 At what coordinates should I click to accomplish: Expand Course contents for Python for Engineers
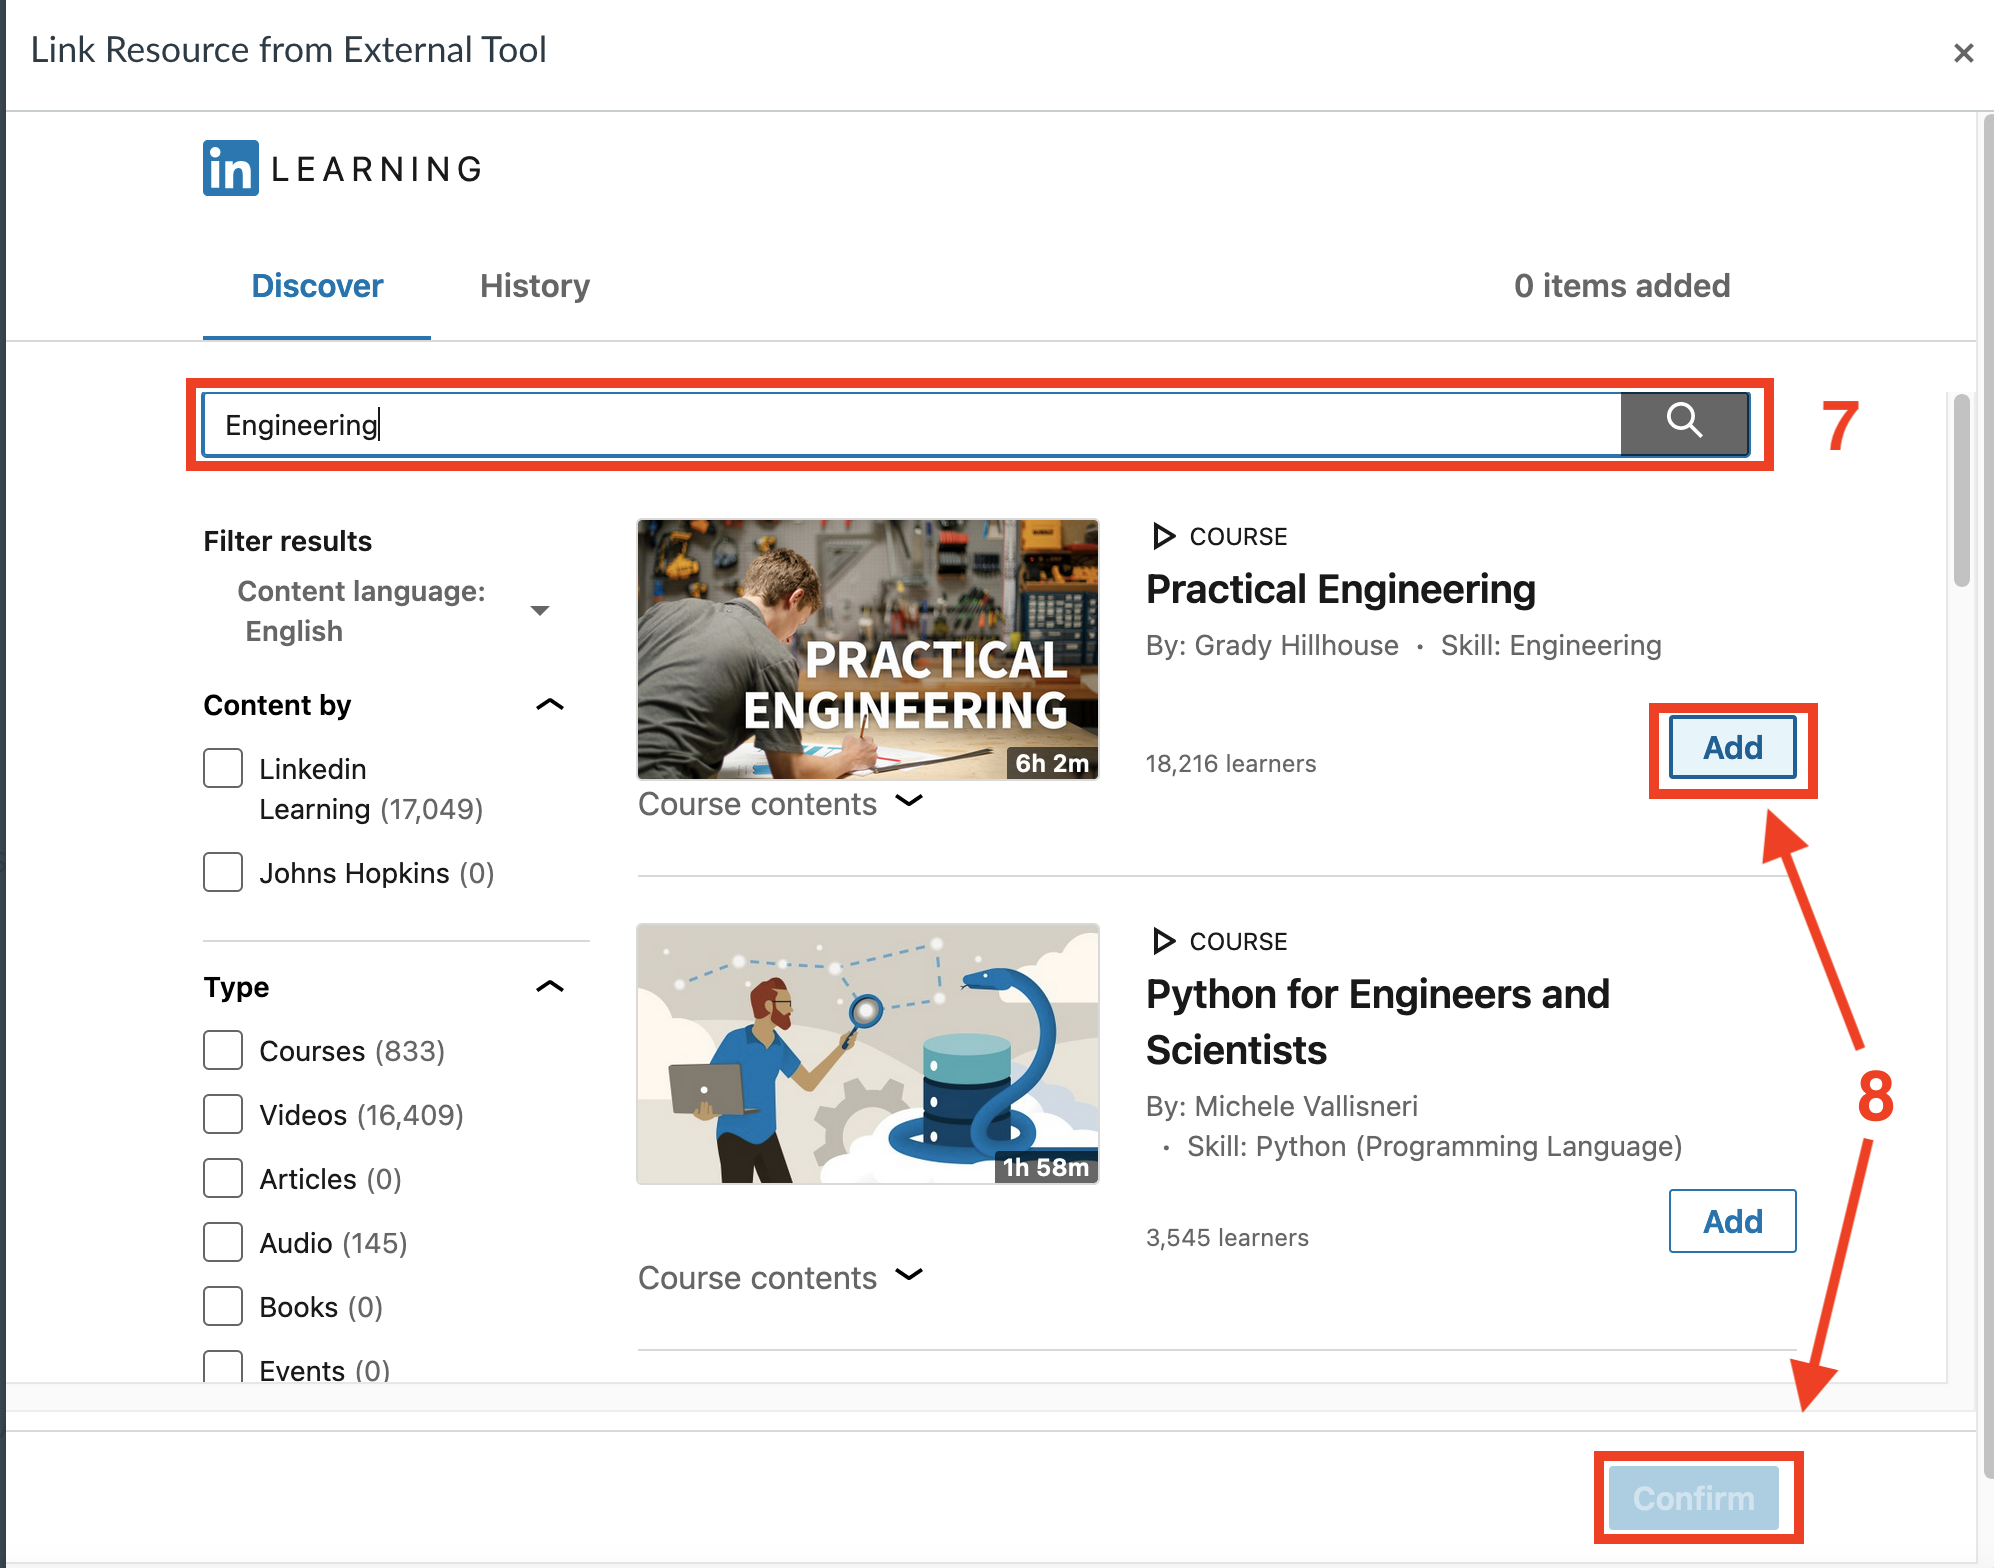pos(780,1278)
